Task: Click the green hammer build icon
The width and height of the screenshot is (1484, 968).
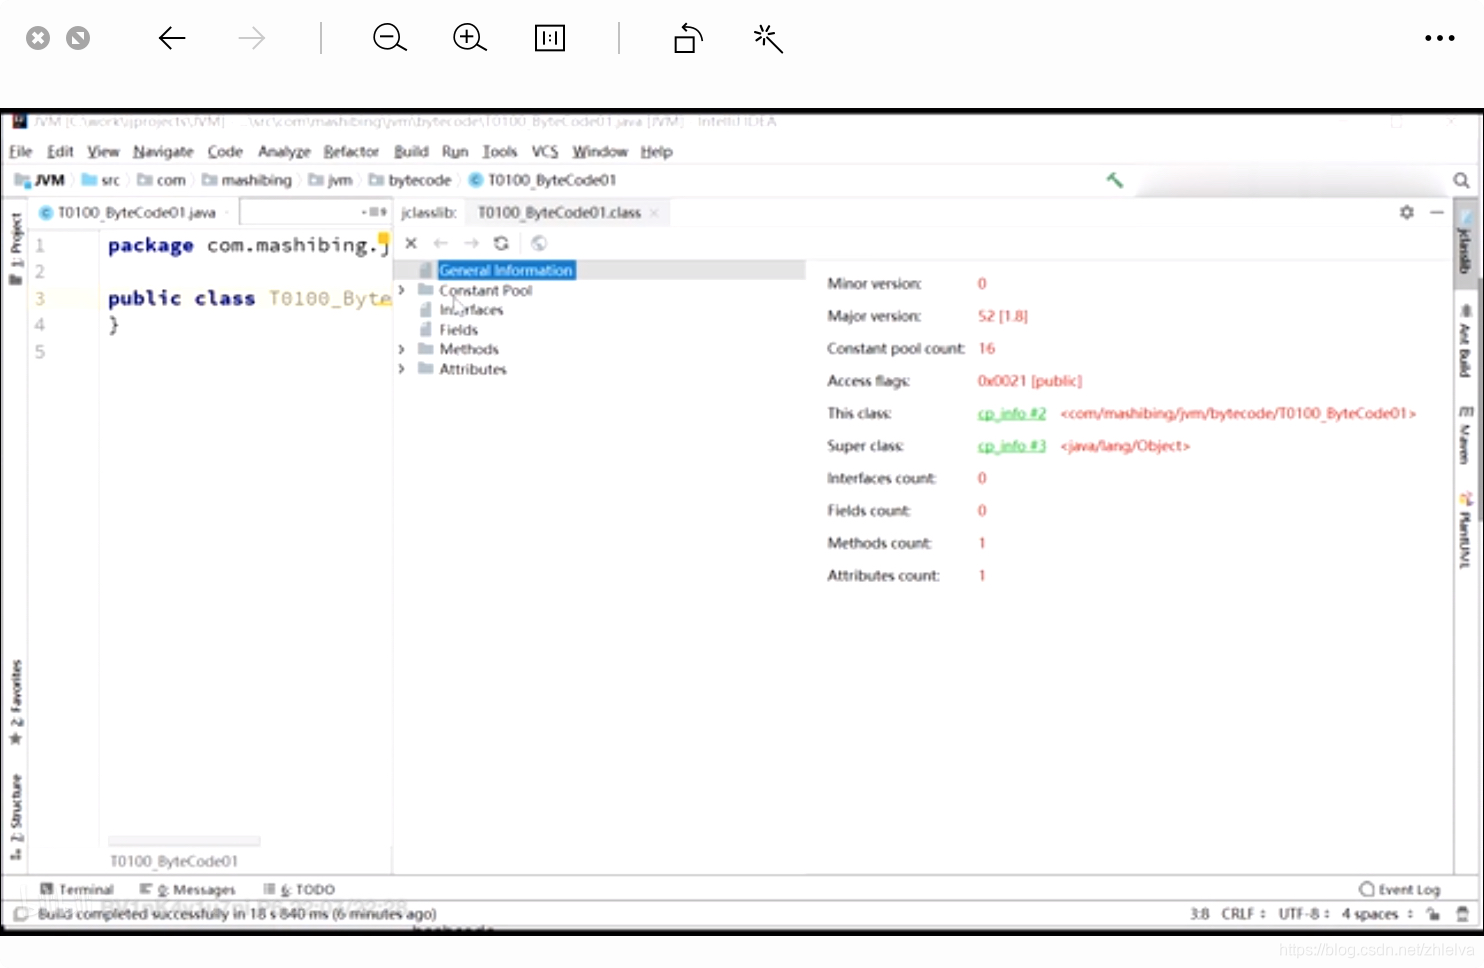Action: (x=1115, y=180)
